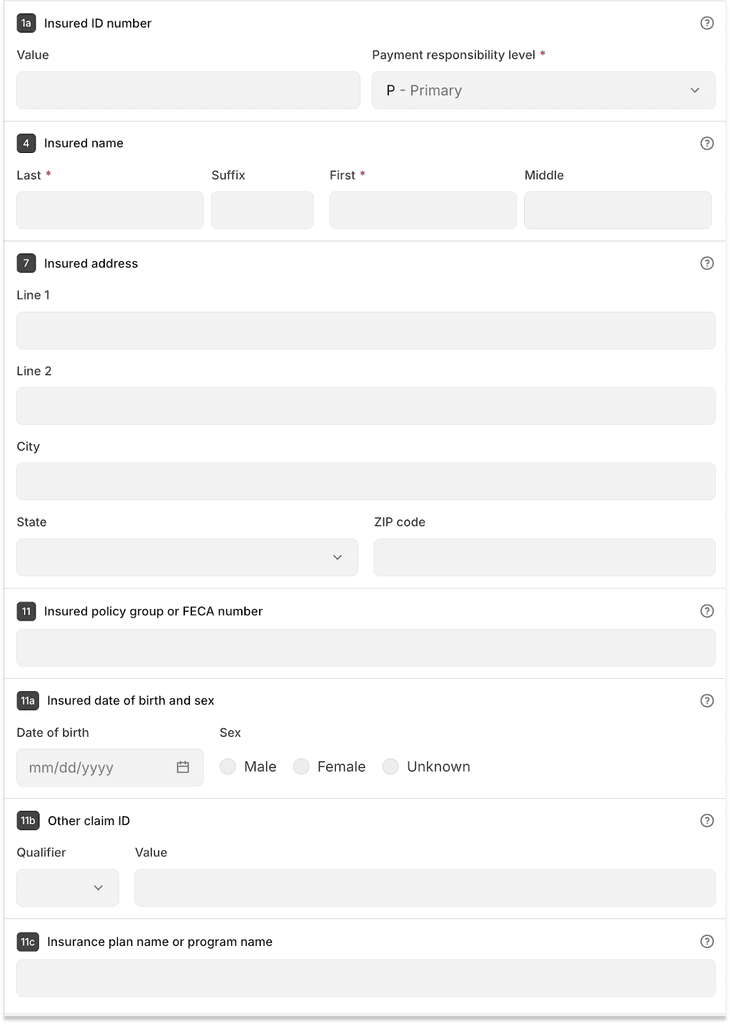730x1024 pixels.
Task: Click the address Line 1 field
Action: pos(365,330)
